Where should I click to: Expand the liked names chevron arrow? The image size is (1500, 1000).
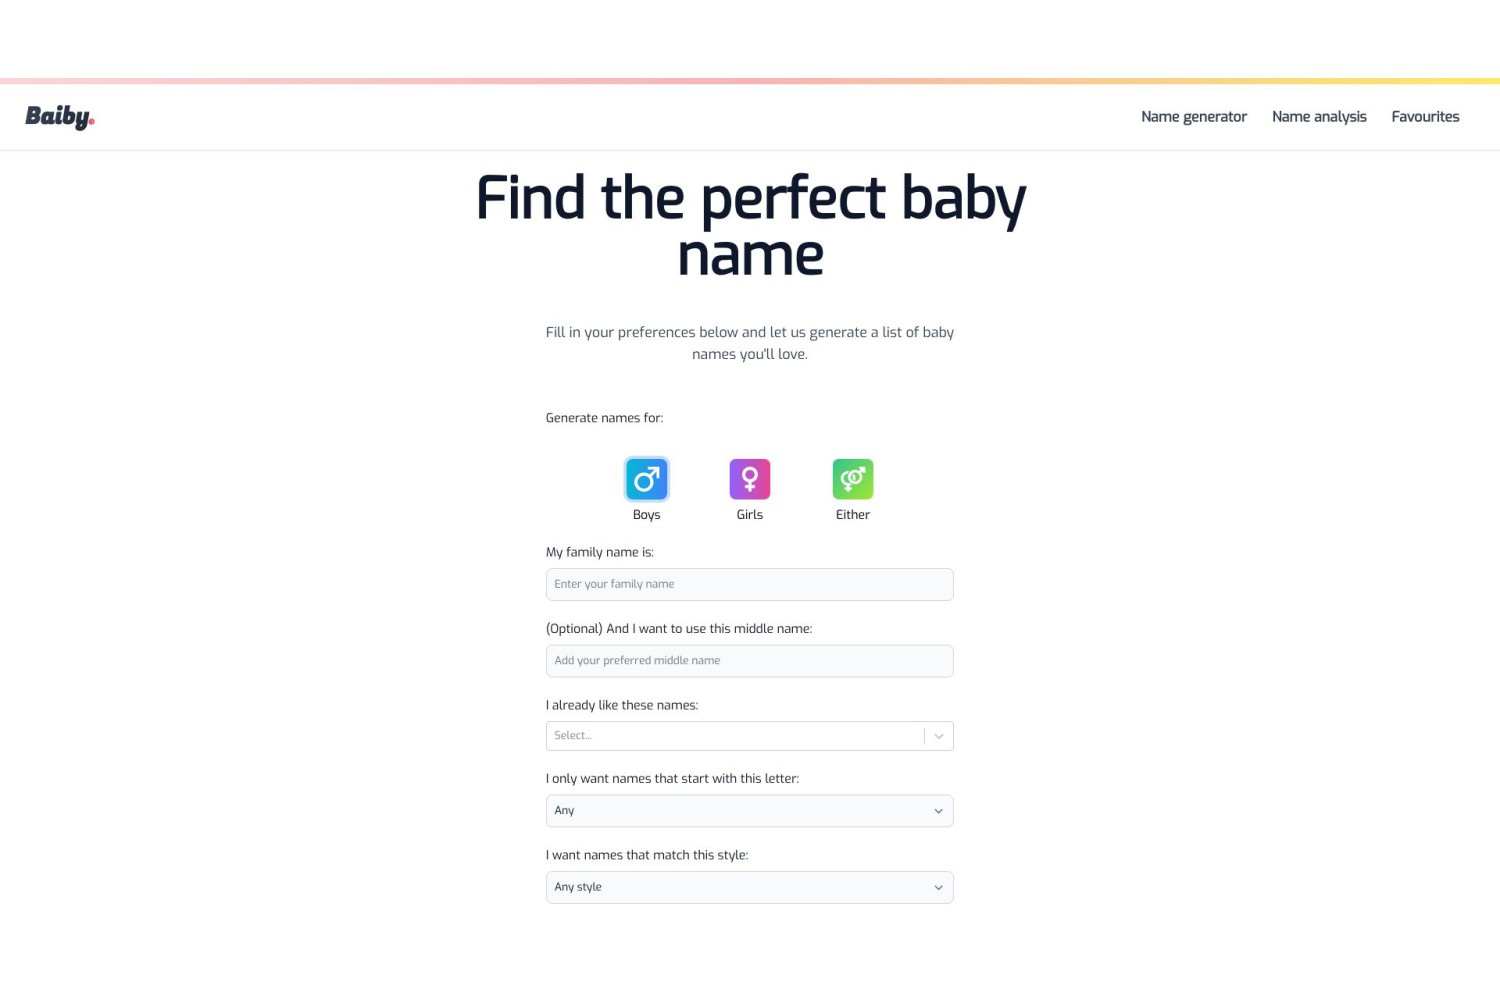tap(939, 736)
